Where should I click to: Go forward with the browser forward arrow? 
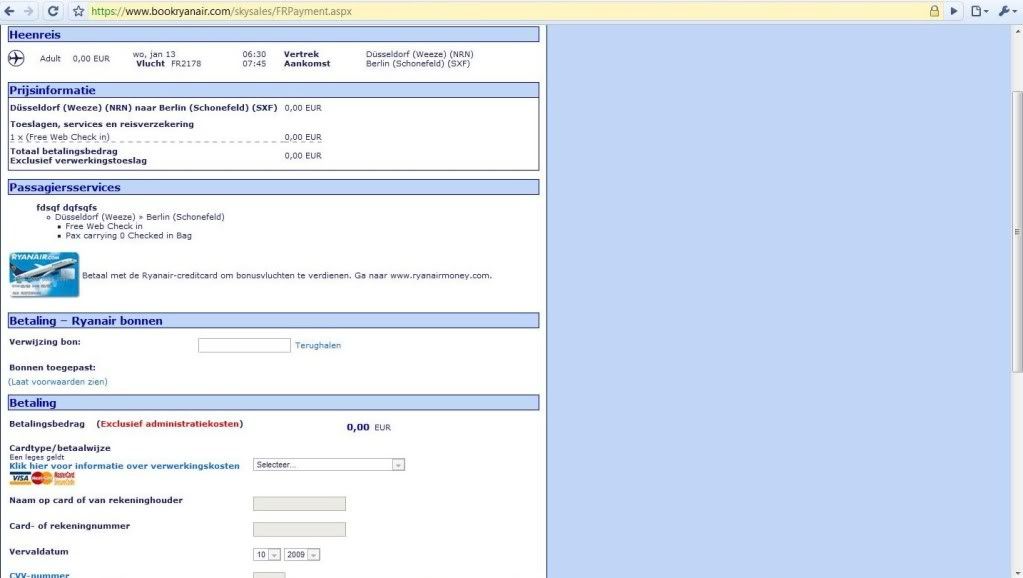[29, 11]
